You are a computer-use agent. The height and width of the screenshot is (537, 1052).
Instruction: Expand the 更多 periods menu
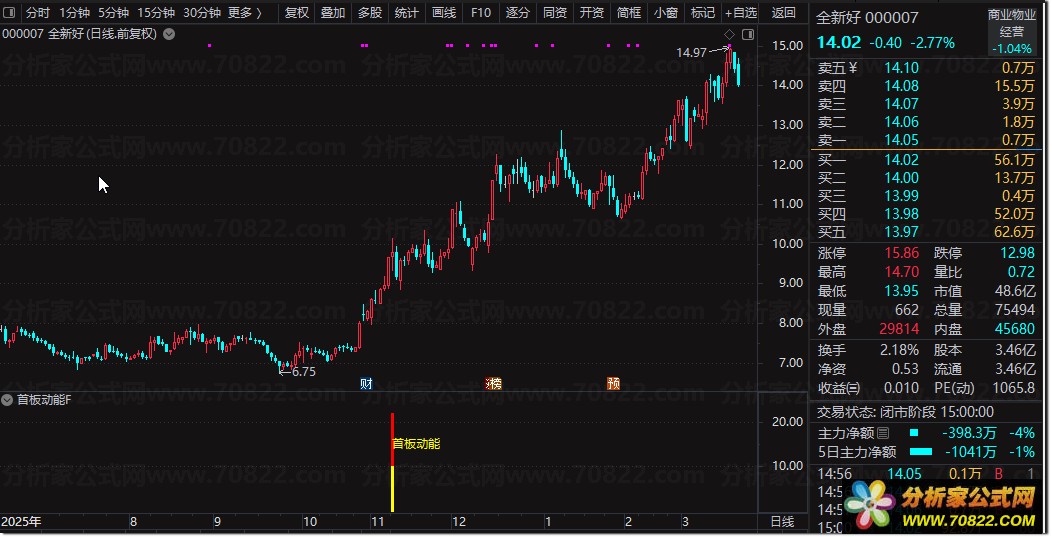coord(244,13)
